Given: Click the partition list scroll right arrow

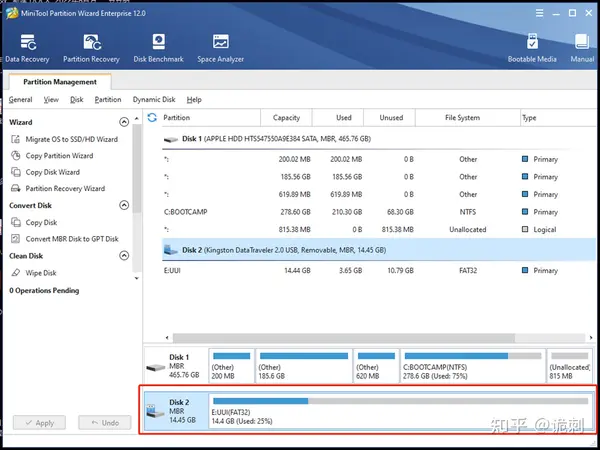Looking at the screenshot, I should tap(591, 338).
